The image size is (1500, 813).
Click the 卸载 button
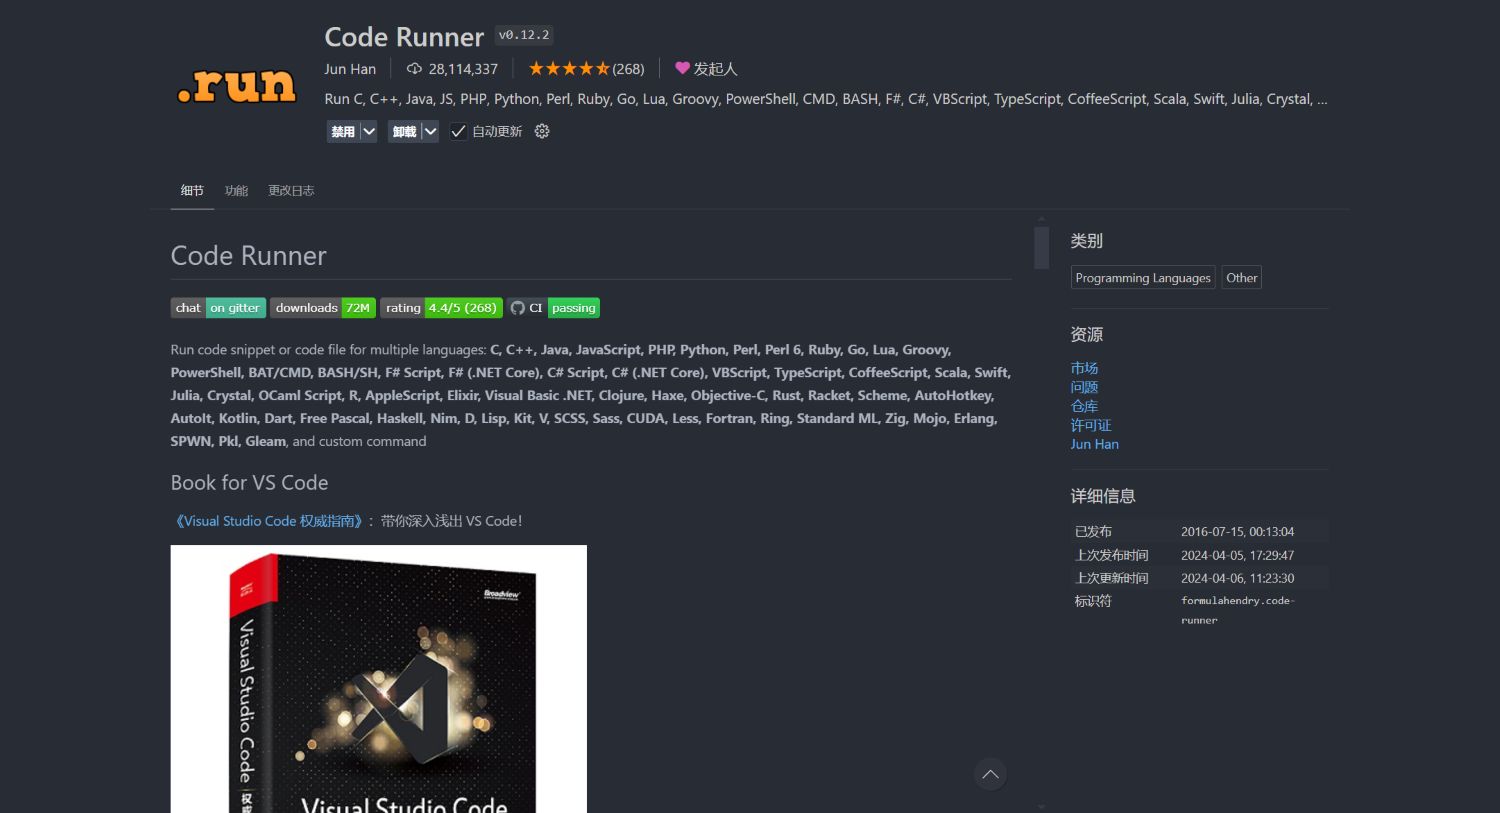(x=404, y=131)
